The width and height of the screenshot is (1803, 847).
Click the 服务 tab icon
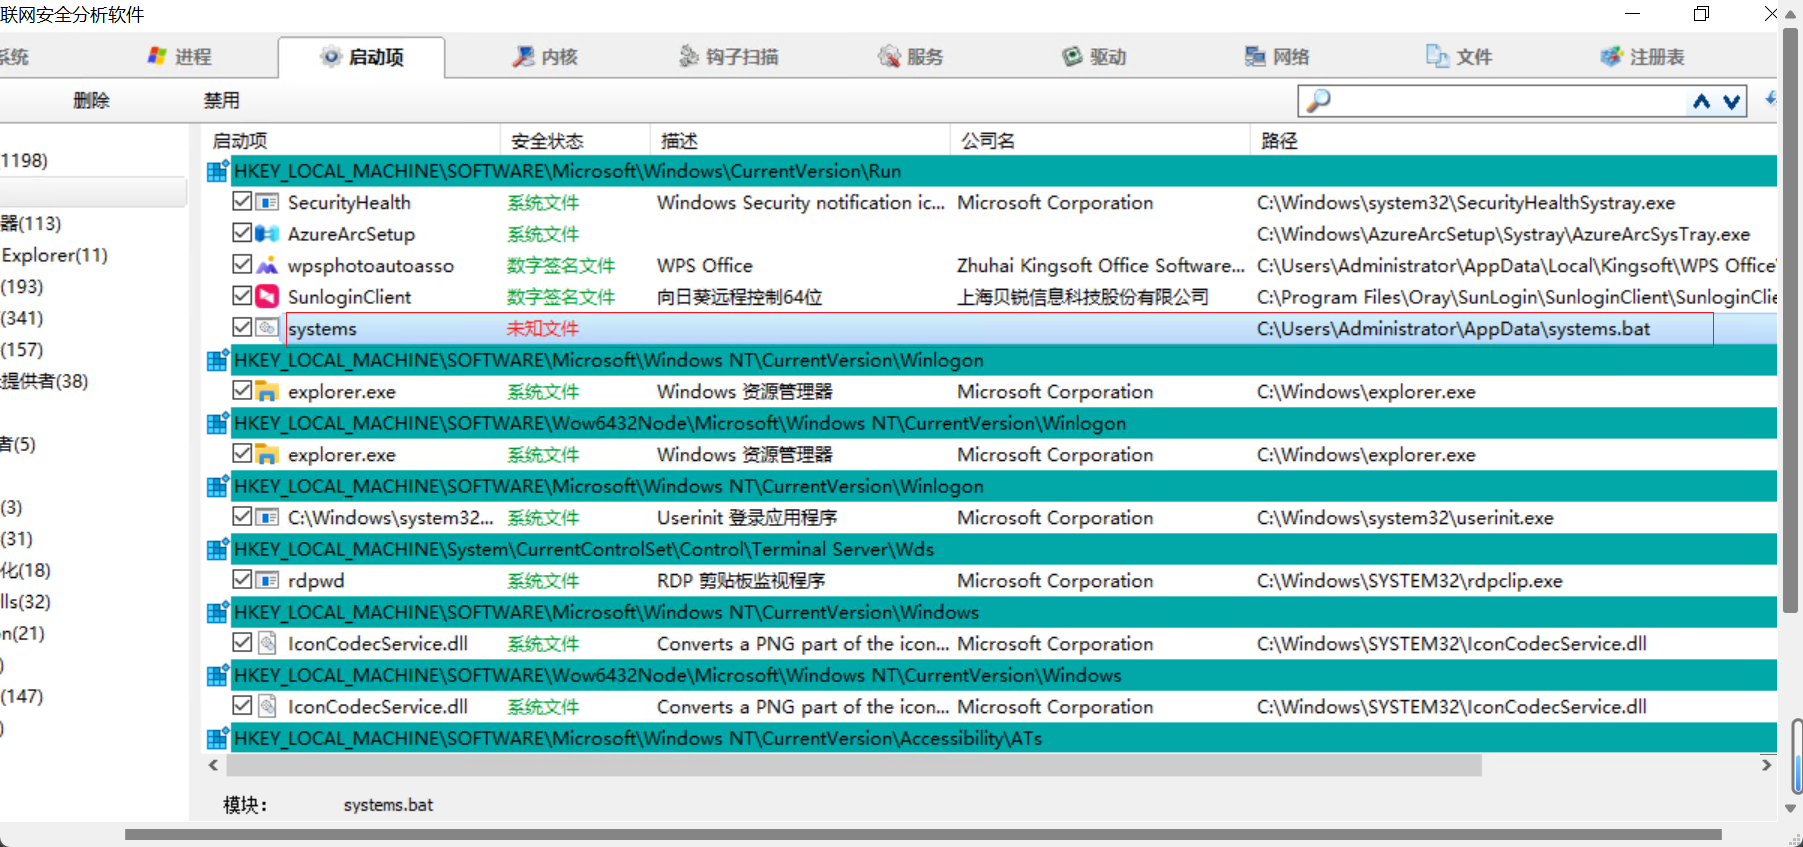pyautogui.click(x=889, y=56)
